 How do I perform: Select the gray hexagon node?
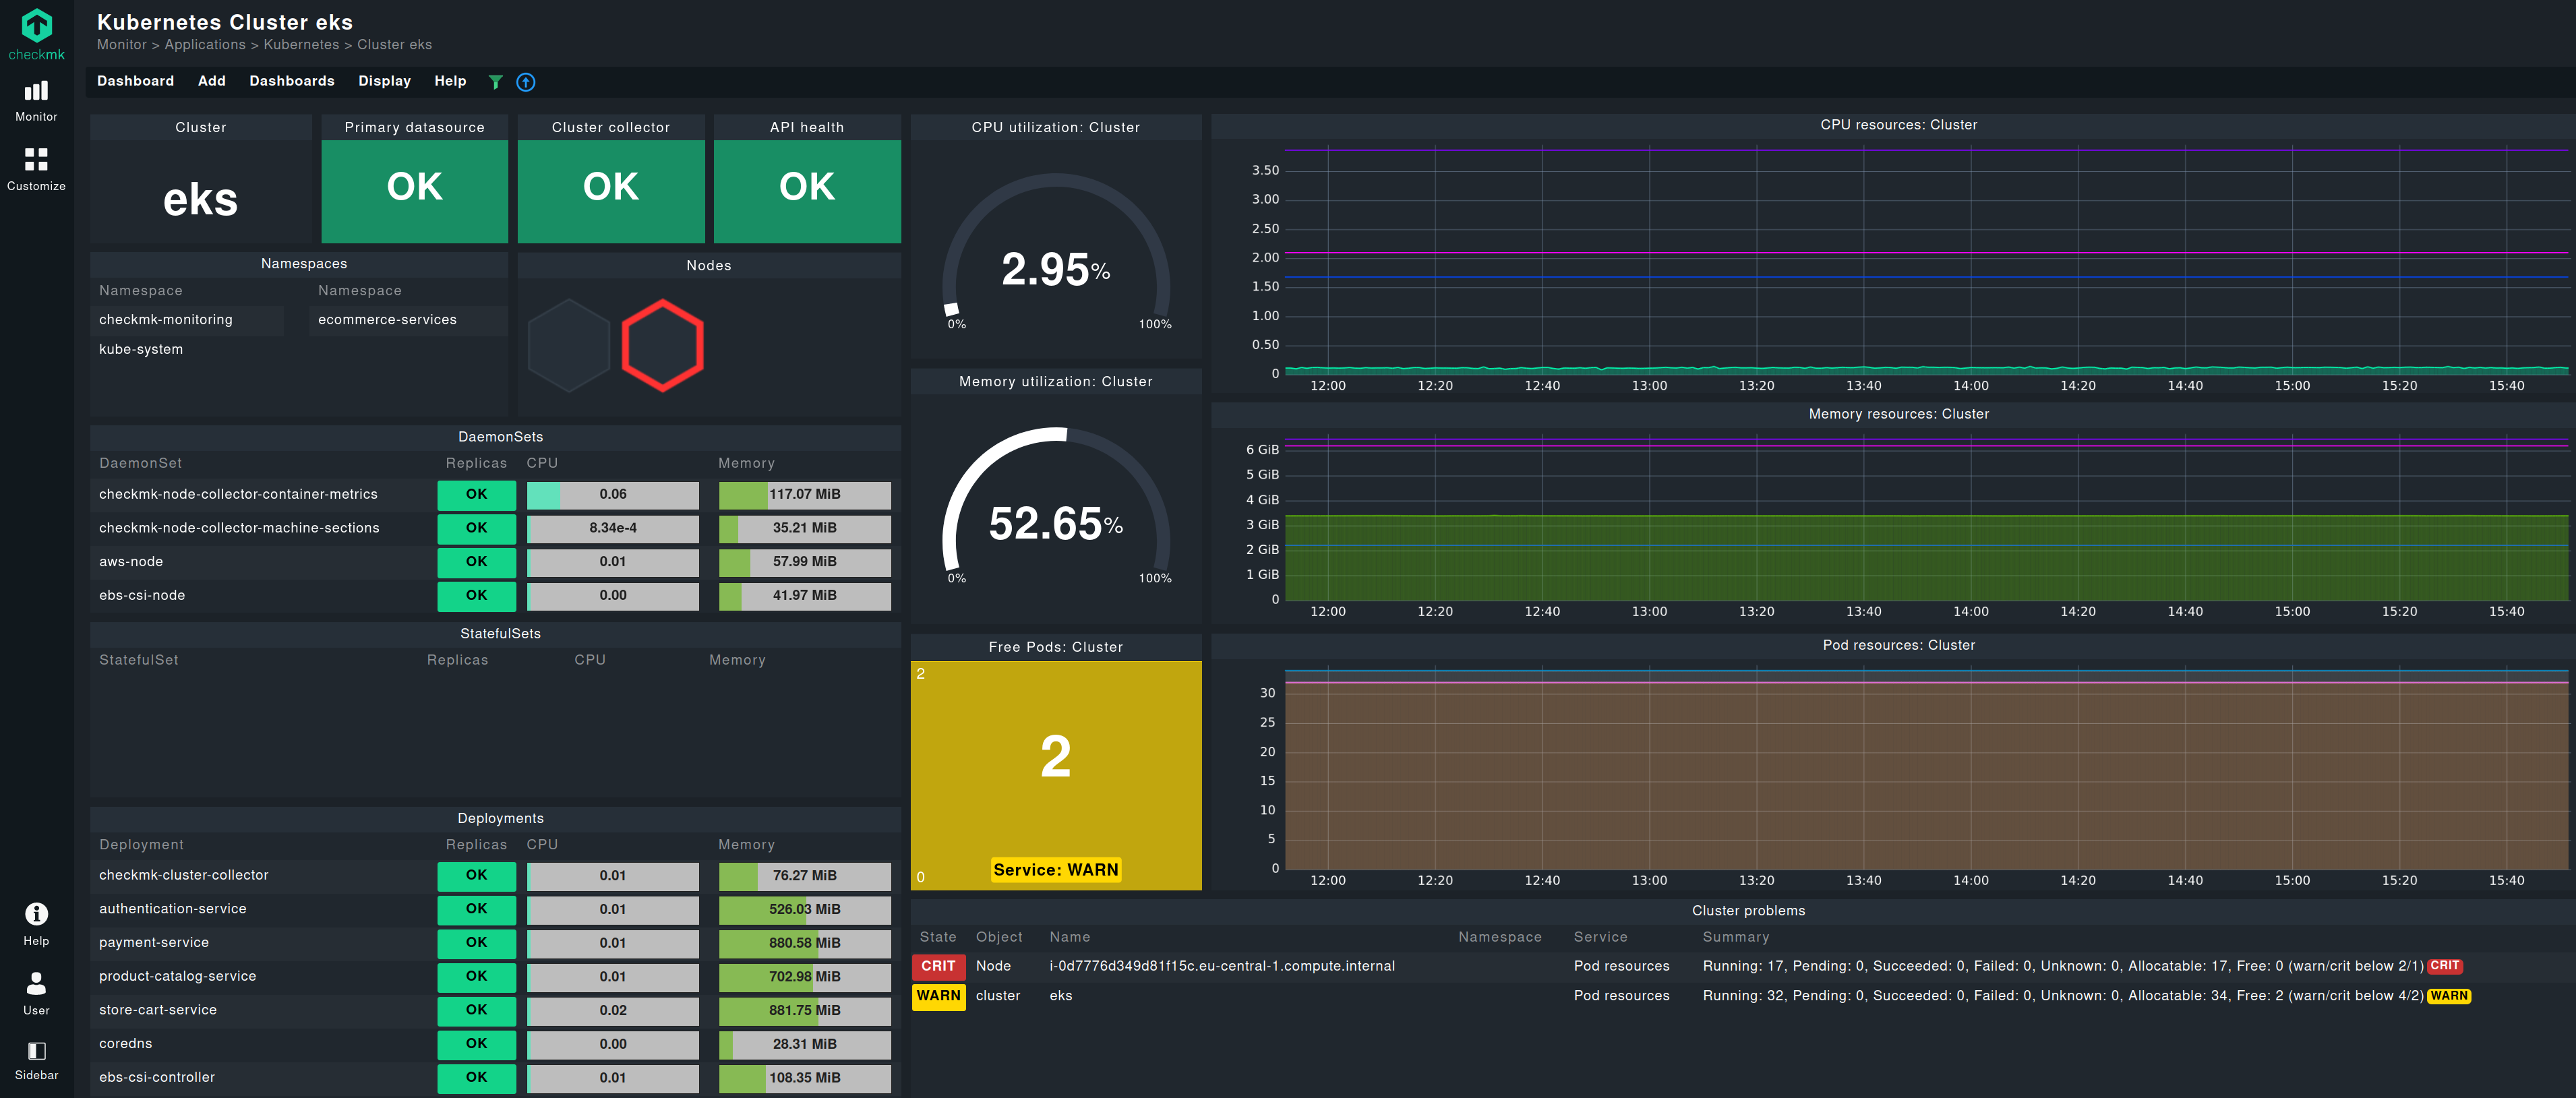tap(569, 345)
